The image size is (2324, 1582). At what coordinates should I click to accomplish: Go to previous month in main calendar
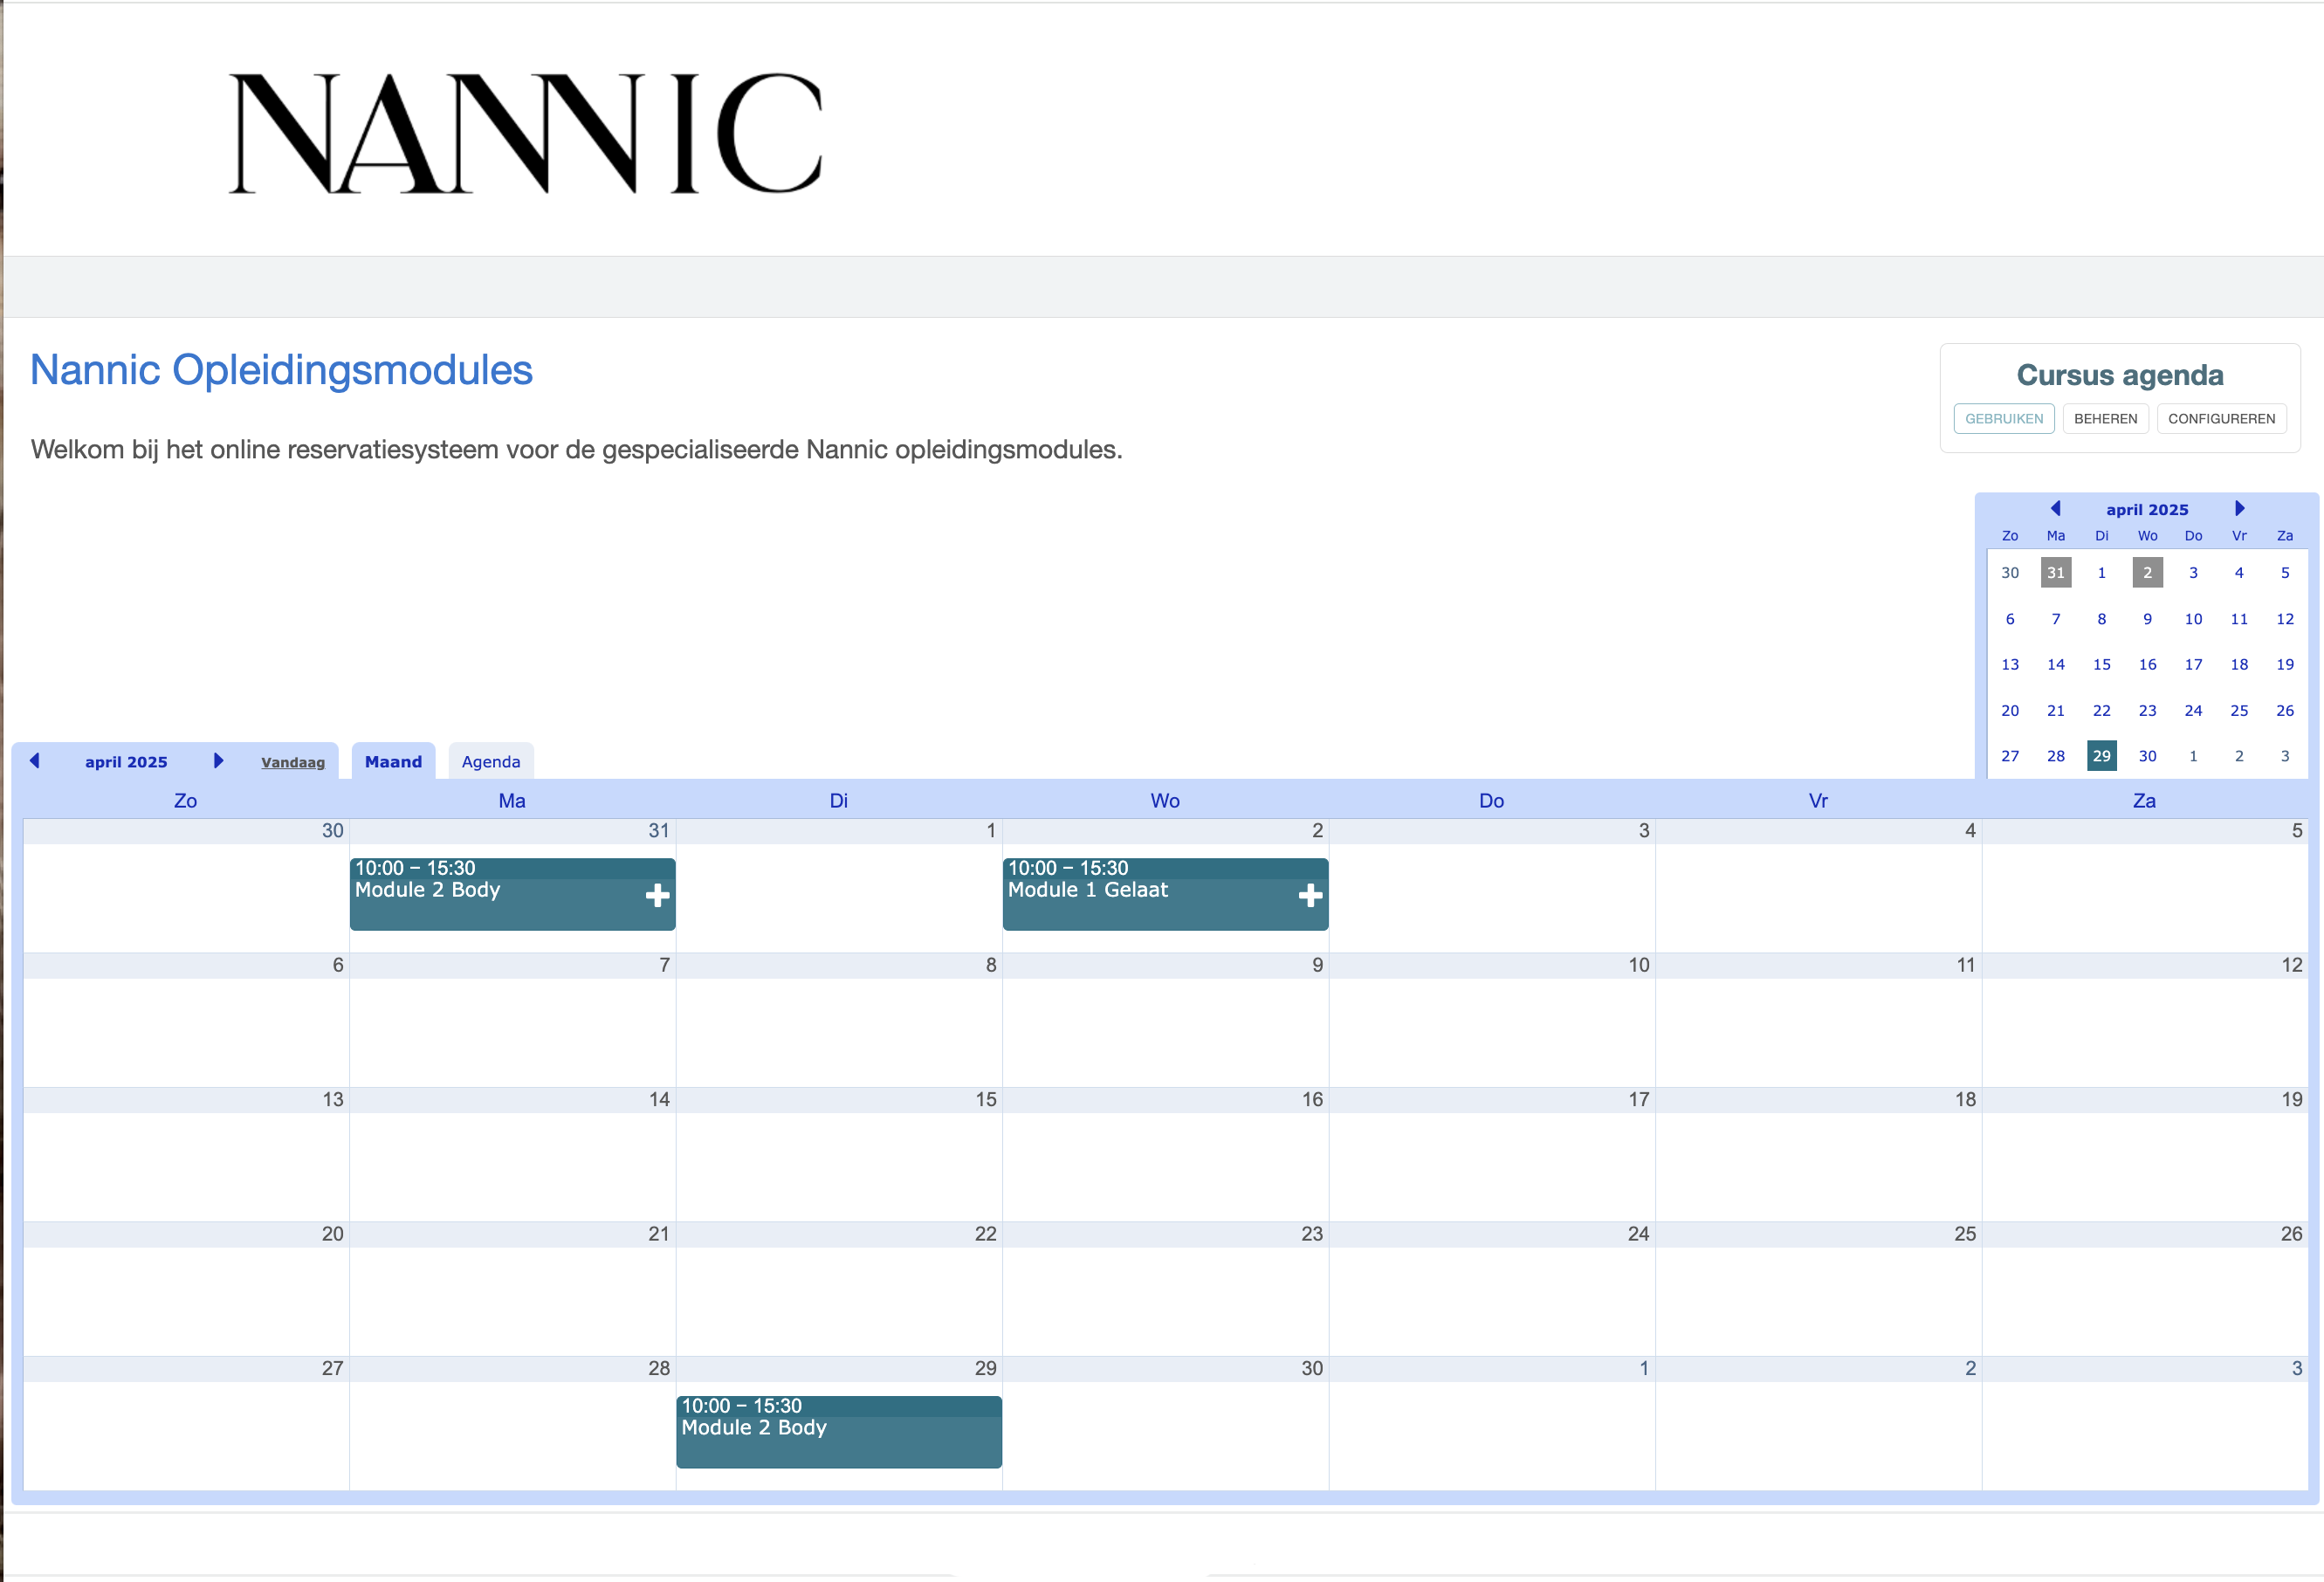coord(35,761)
